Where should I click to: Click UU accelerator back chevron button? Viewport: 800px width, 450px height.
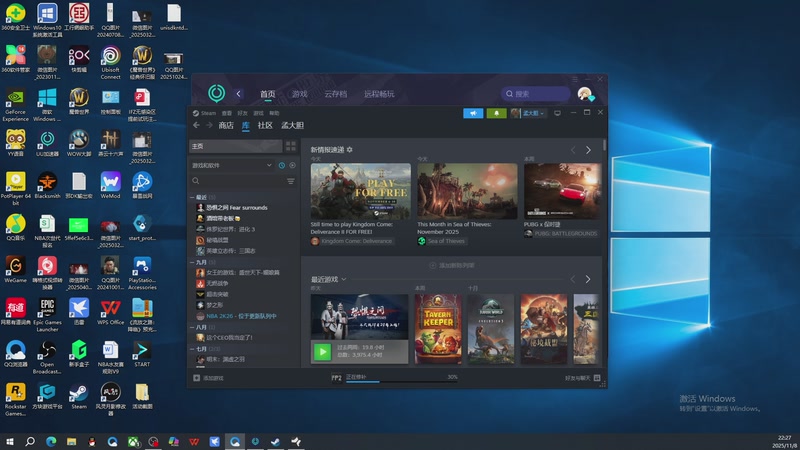(x=238, y=94)
